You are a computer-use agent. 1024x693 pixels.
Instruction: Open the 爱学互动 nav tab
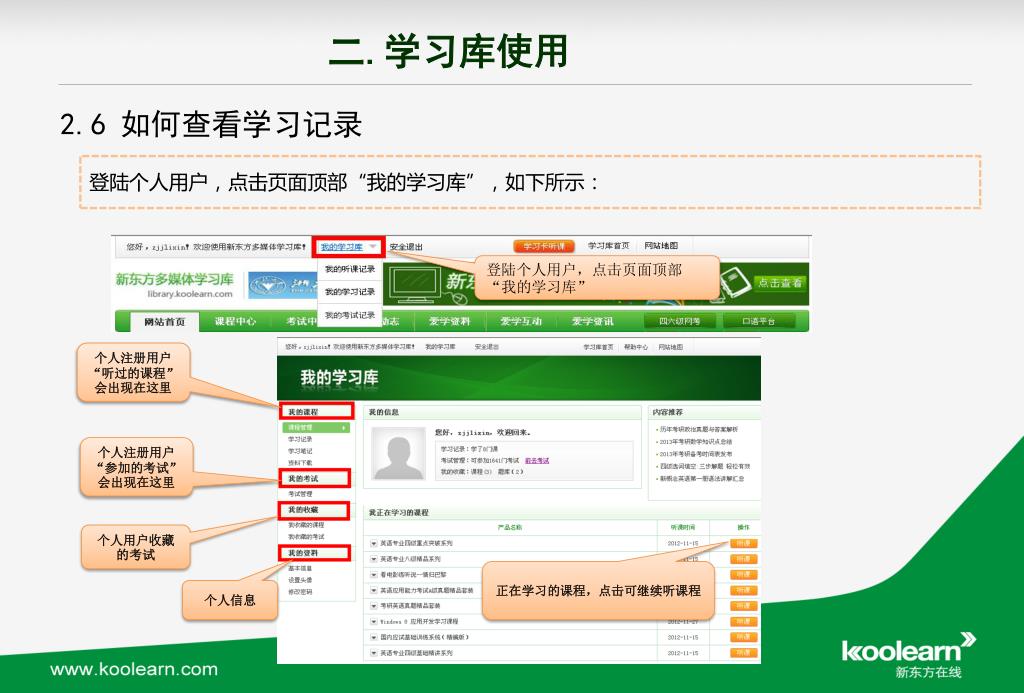521,321
